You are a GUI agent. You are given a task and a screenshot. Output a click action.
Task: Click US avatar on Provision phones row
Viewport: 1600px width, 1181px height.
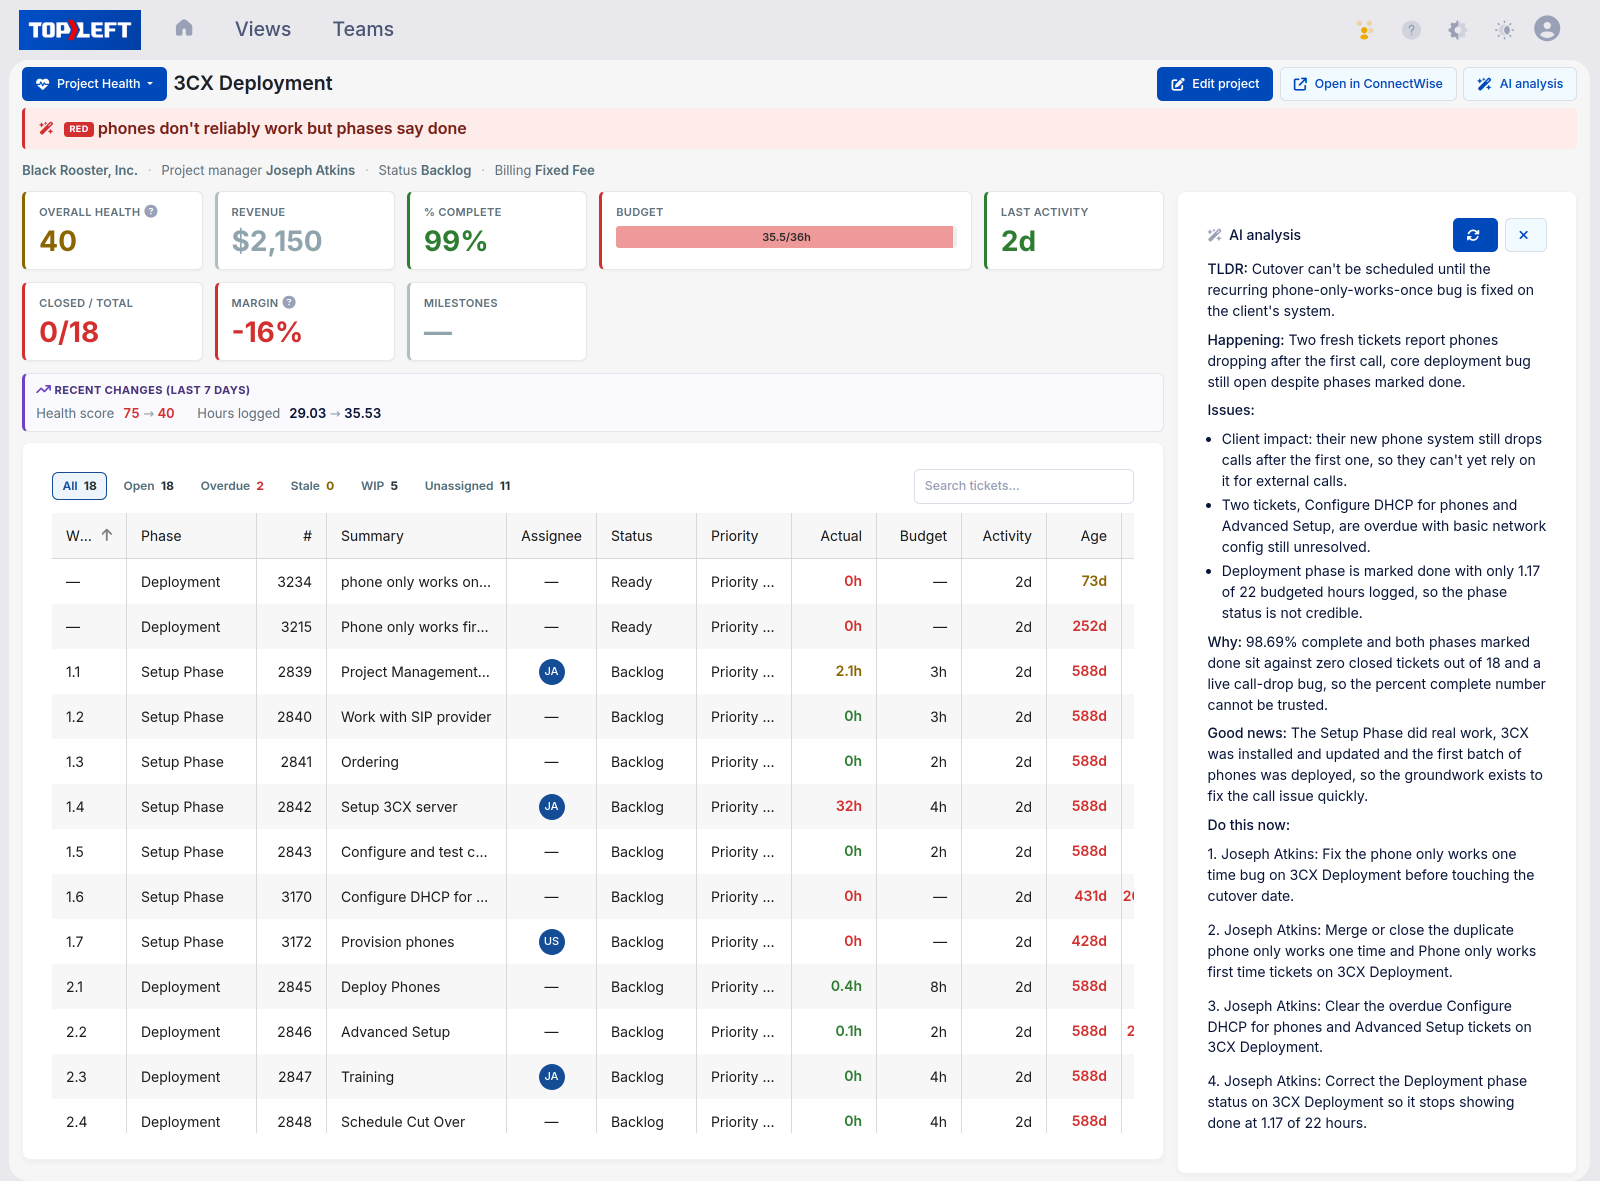pos(551,942)
